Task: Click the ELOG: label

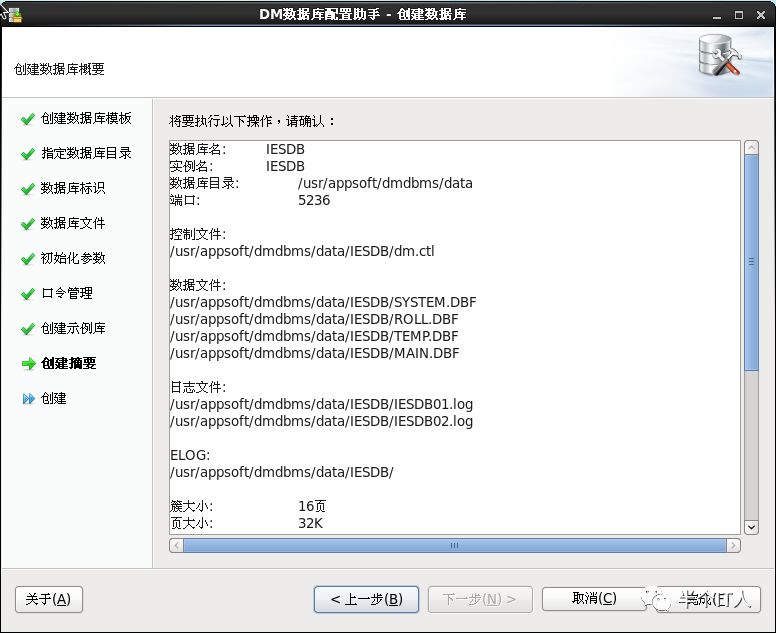Action: [190, 455]
